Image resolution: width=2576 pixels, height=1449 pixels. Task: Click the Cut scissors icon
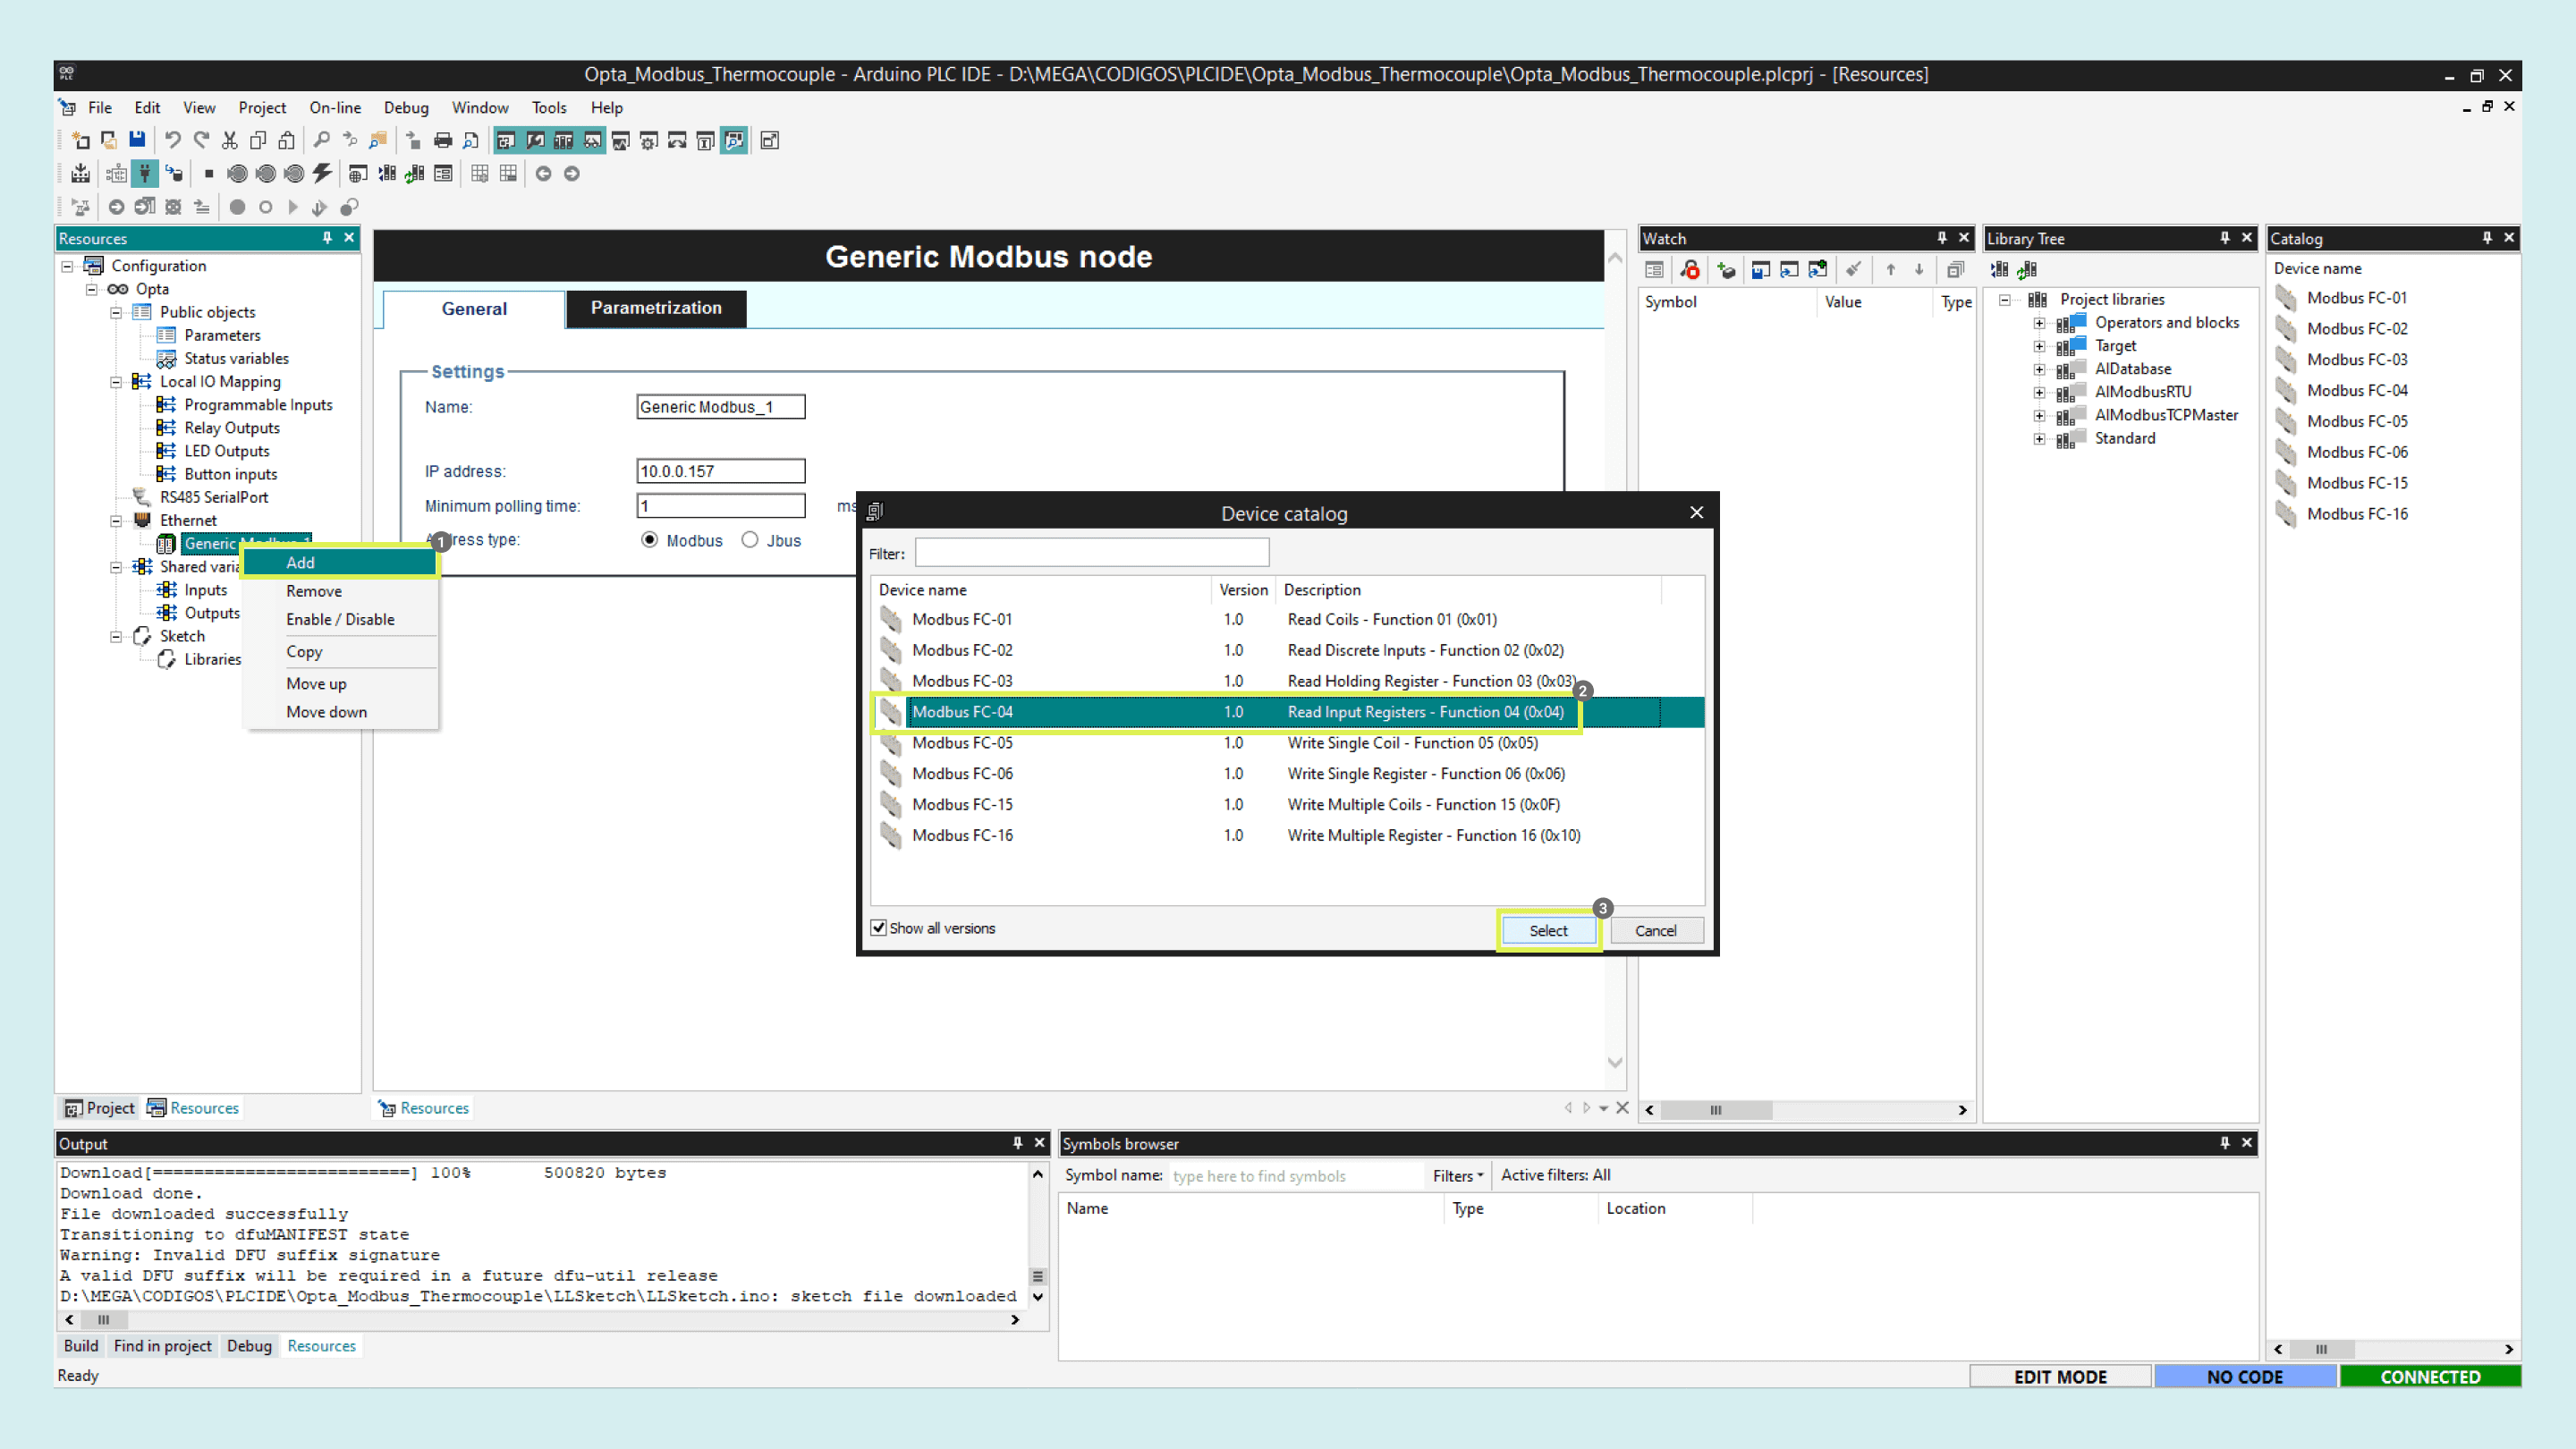tap(229, 140)
